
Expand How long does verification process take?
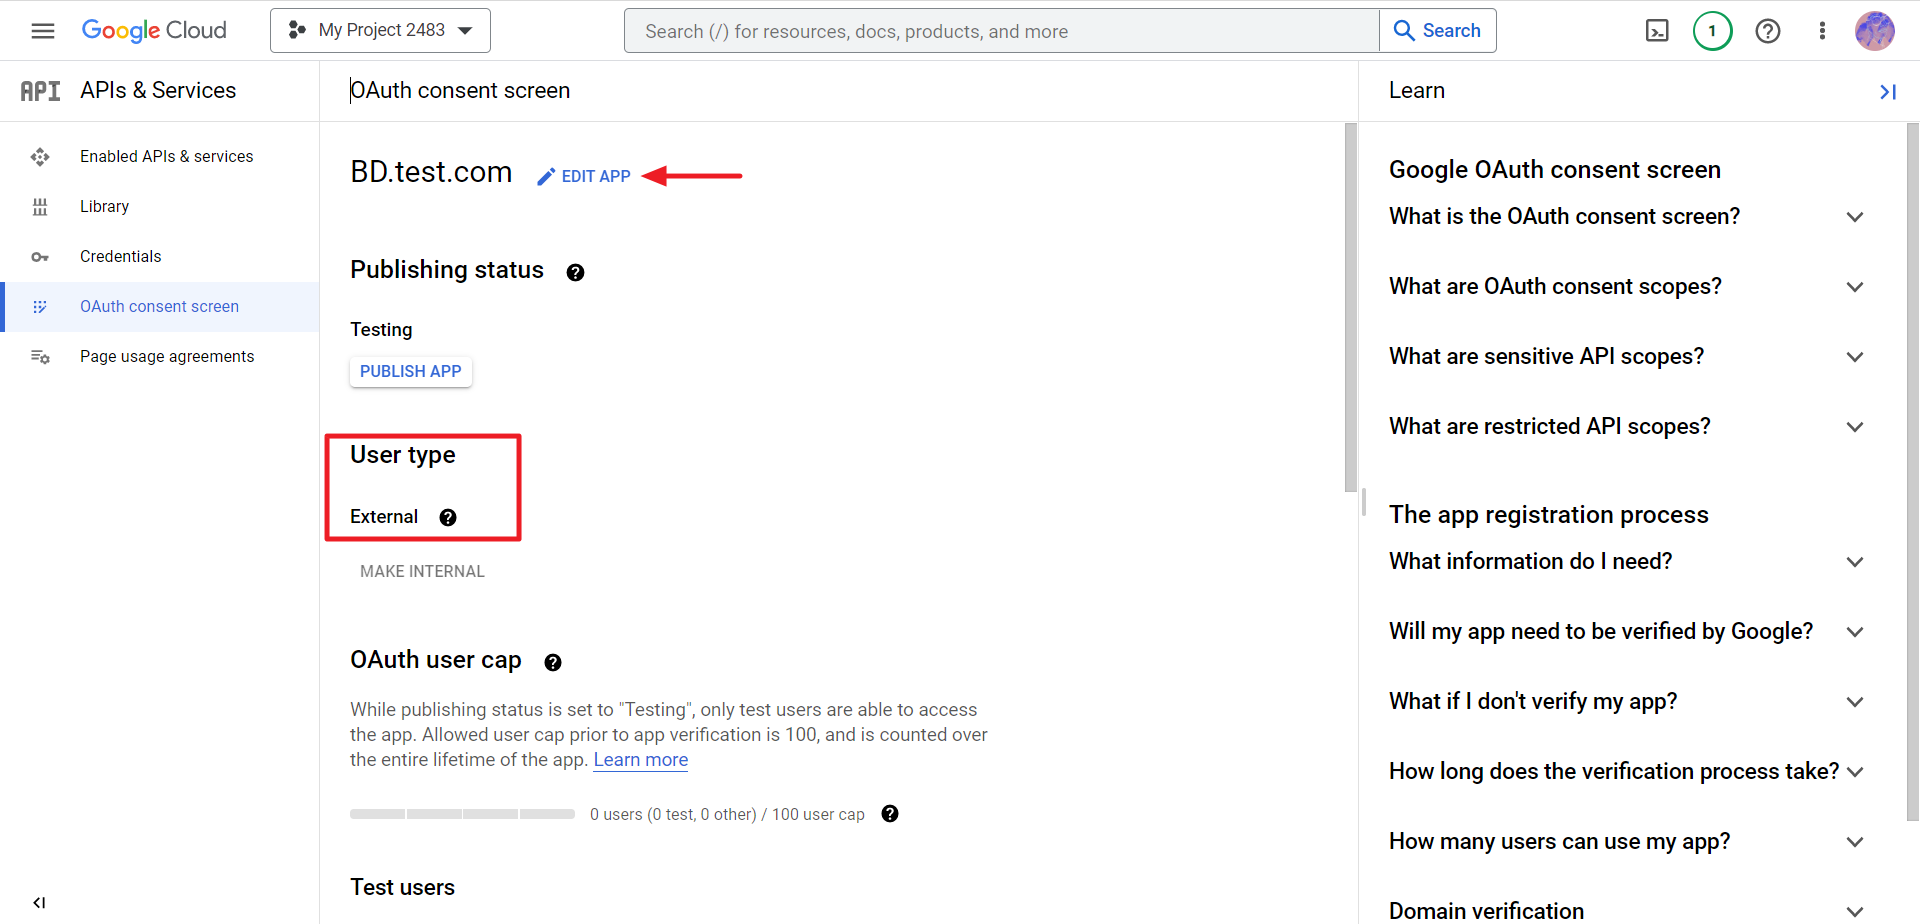(x=1627, y=772)
